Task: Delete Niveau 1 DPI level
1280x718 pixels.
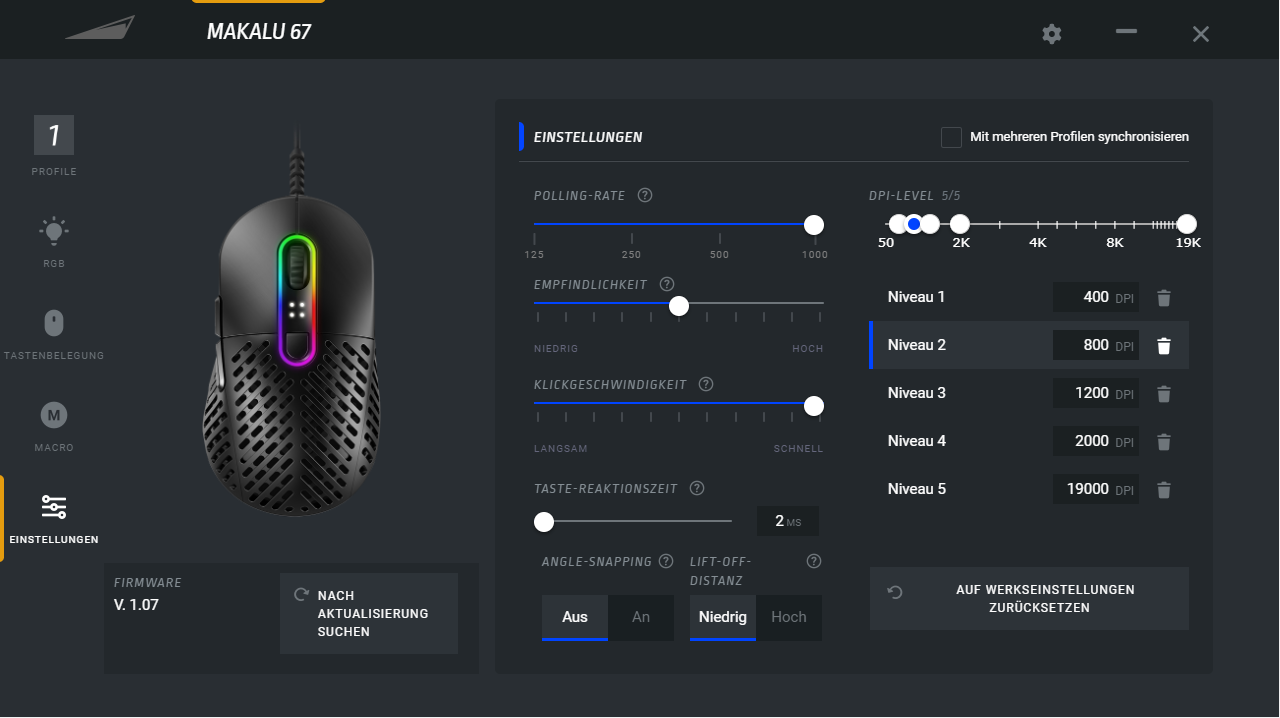Action: coord(1163,297)
